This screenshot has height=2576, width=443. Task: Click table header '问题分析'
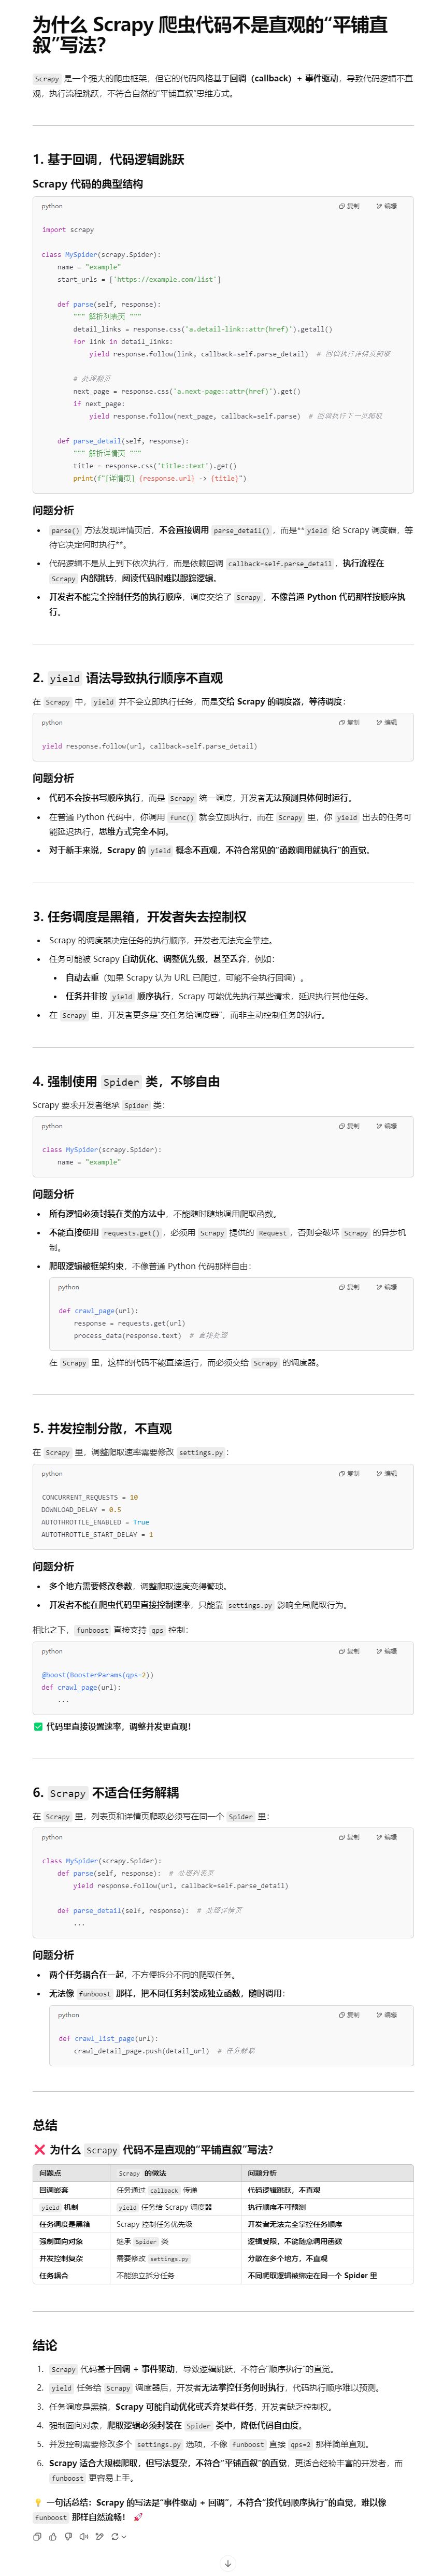(x=262, y=2173)
